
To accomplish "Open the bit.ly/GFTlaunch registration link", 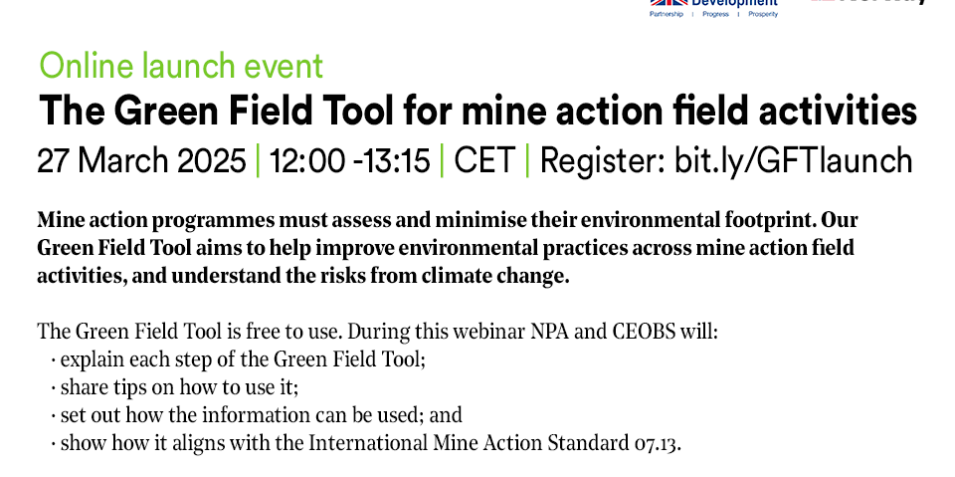I will 793,161.
